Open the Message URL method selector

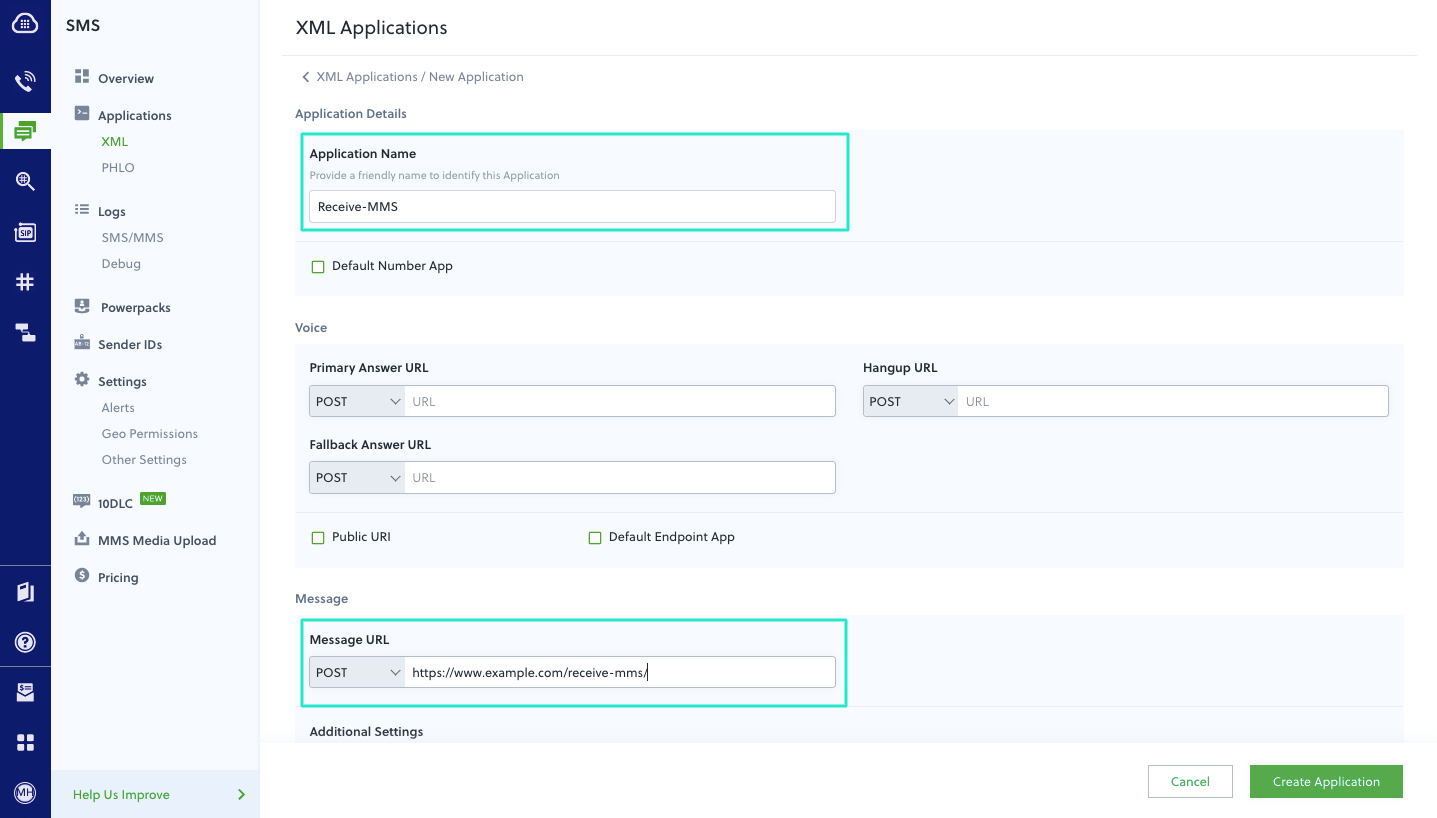click(356, 672)
